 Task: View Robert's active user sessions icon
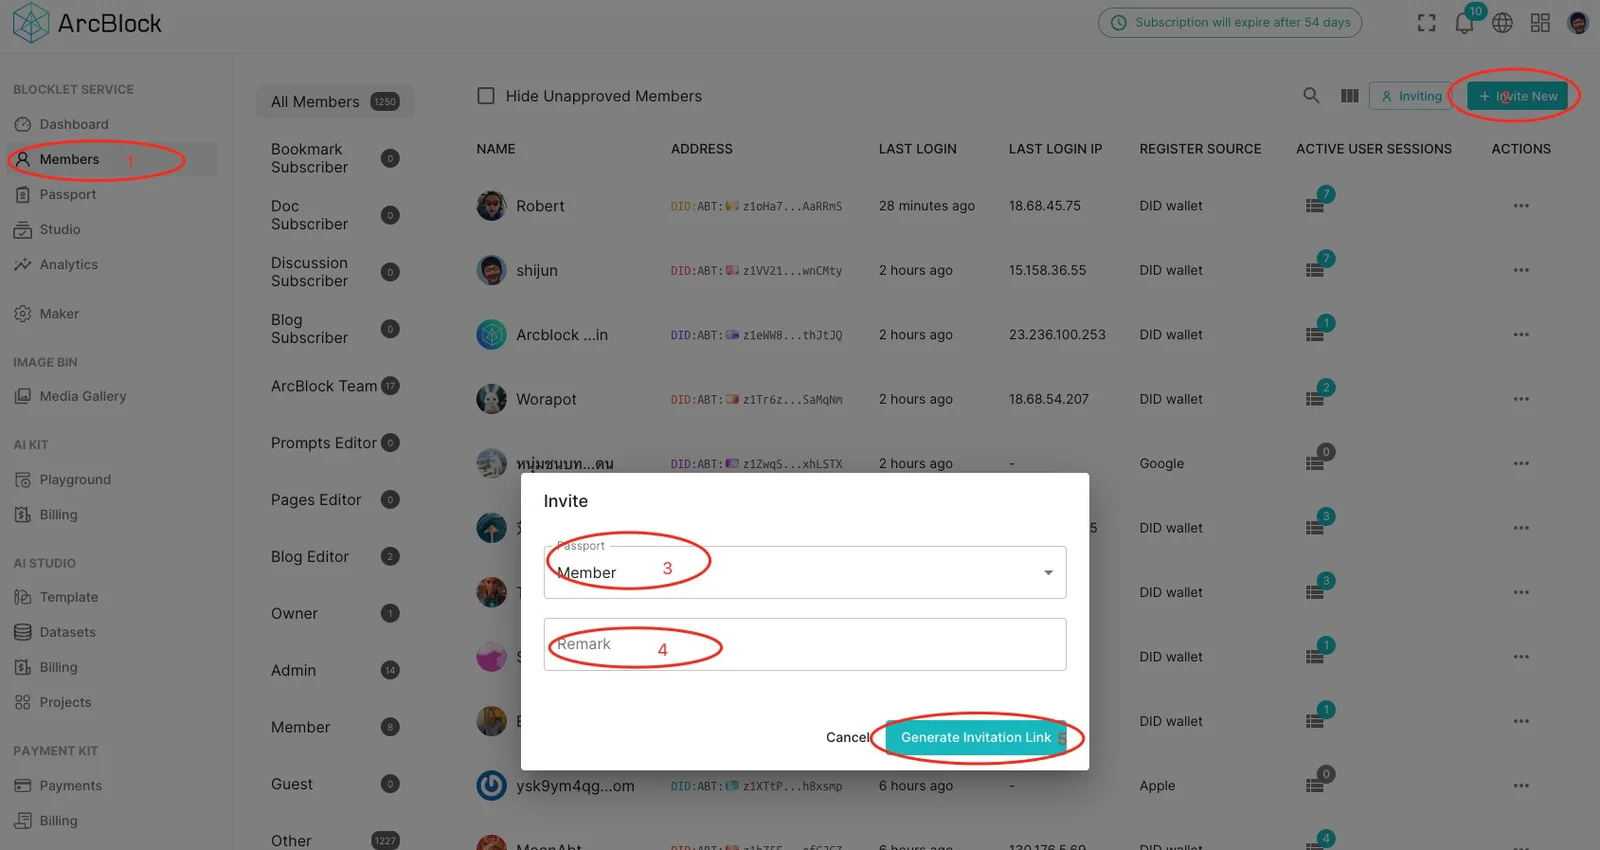[1315, 205]
